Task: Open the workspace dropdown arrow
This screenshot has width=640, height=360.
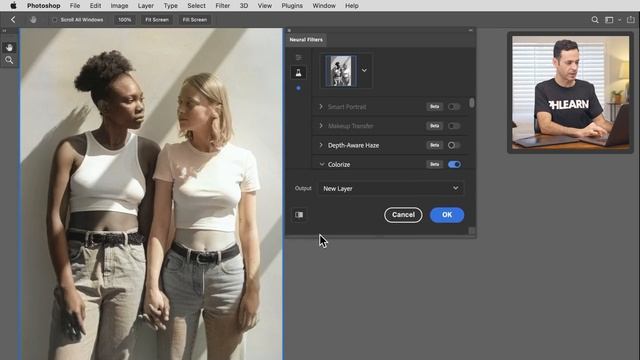Action: click(620, 20)
